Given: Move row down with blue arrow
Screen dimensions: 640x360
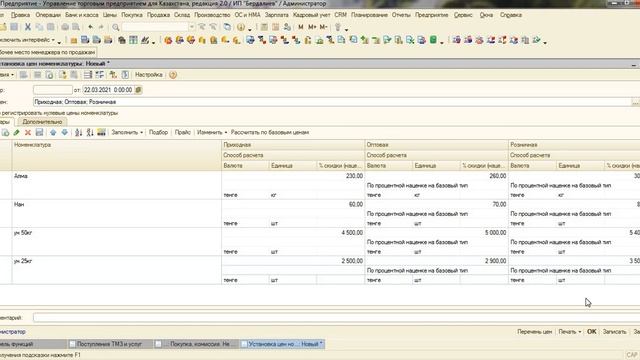Looking at the screenshot, I should click(x=64, y=132).
